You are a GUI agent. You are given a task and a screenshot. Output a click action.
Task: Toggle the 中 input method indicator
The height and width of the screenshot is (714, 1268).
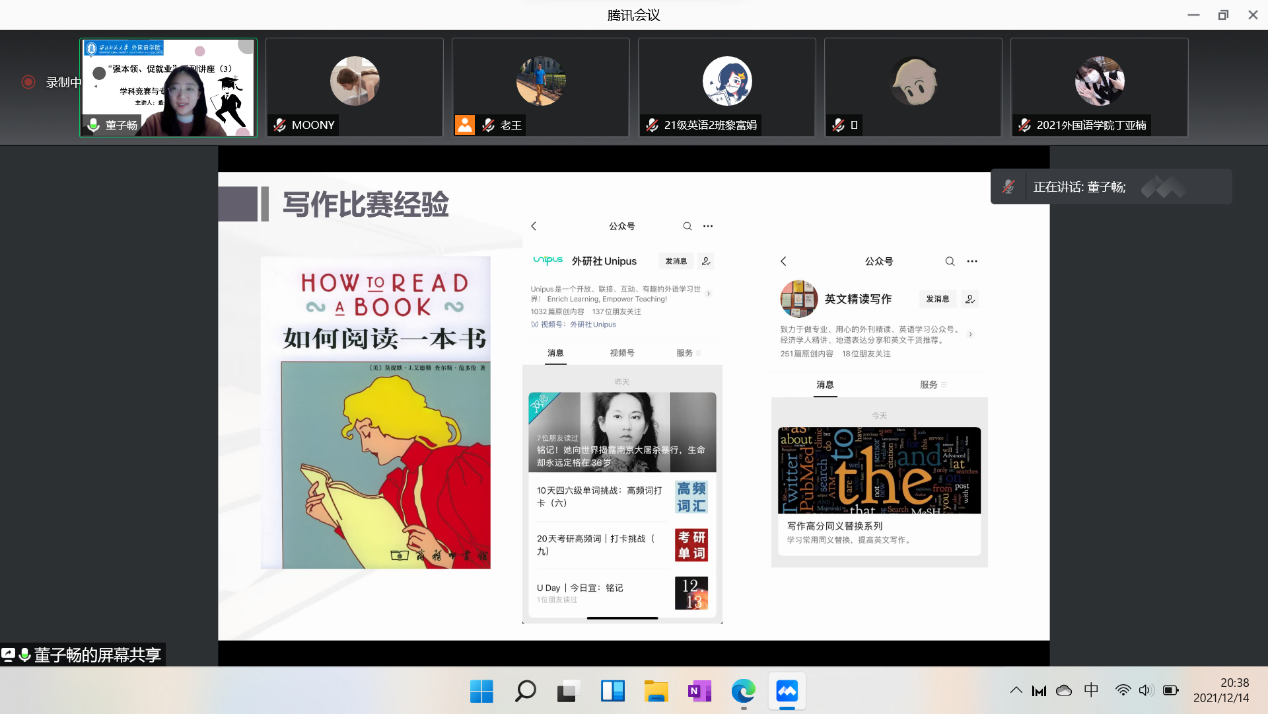[1091, 690]
